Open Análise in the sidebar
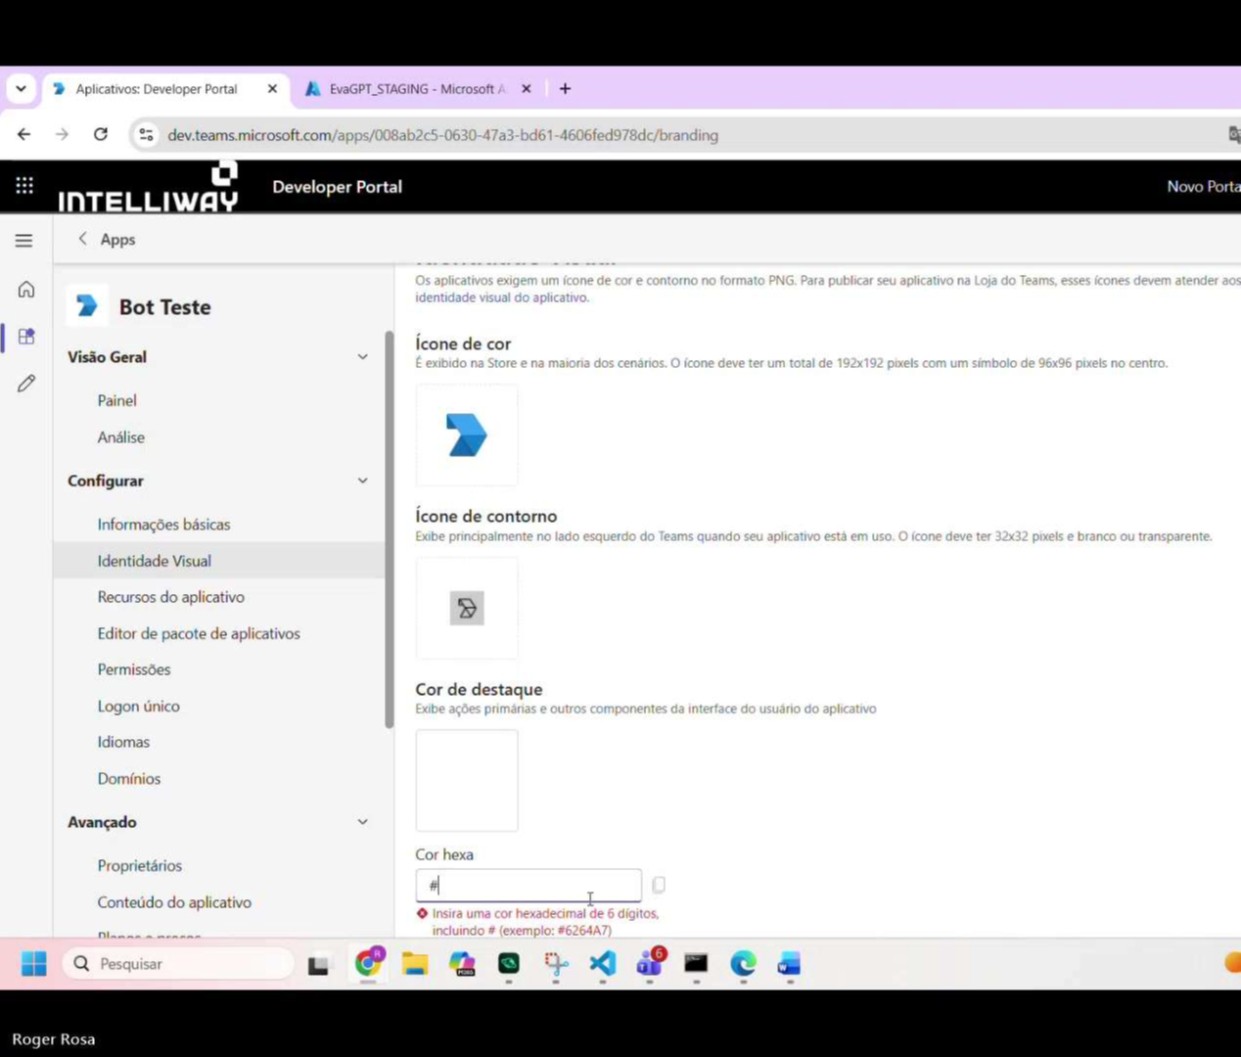Image resolution: width=1241 pixels, height=1058 pixels. pos(121,437)
